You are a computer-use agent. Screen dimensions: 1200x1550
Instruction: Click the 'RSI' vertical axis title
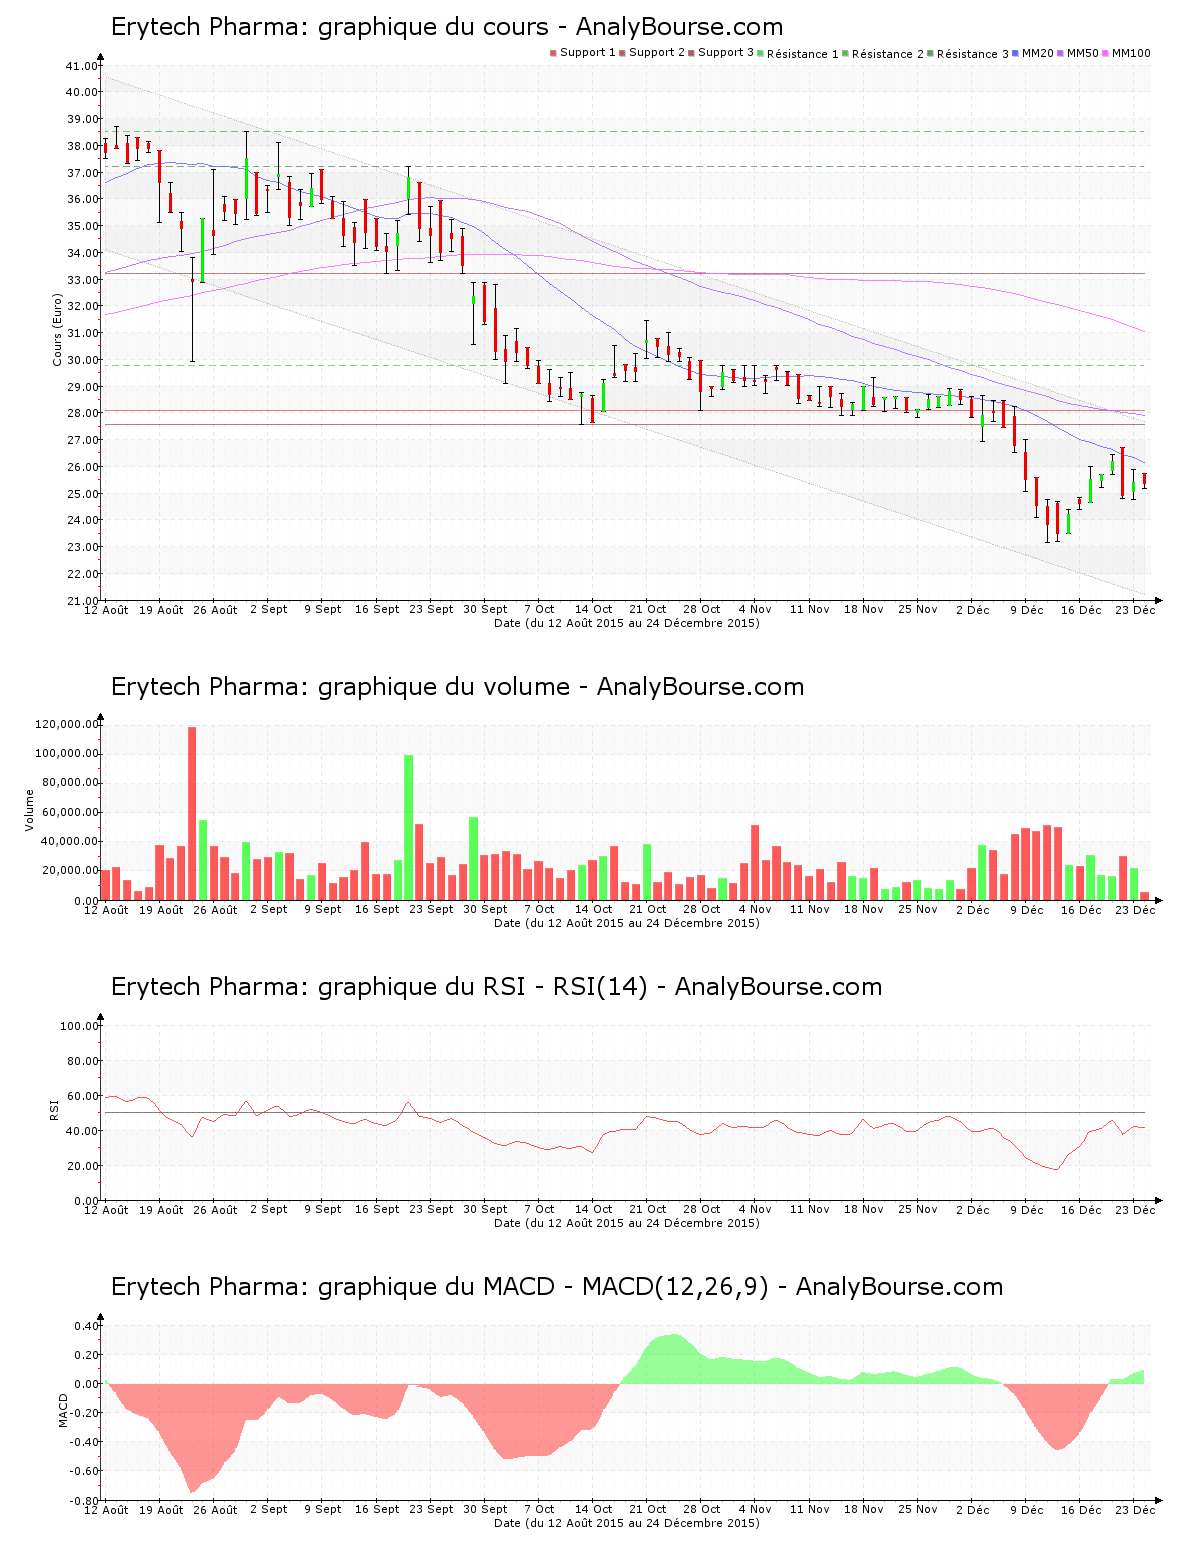[x=54, y=1109]
